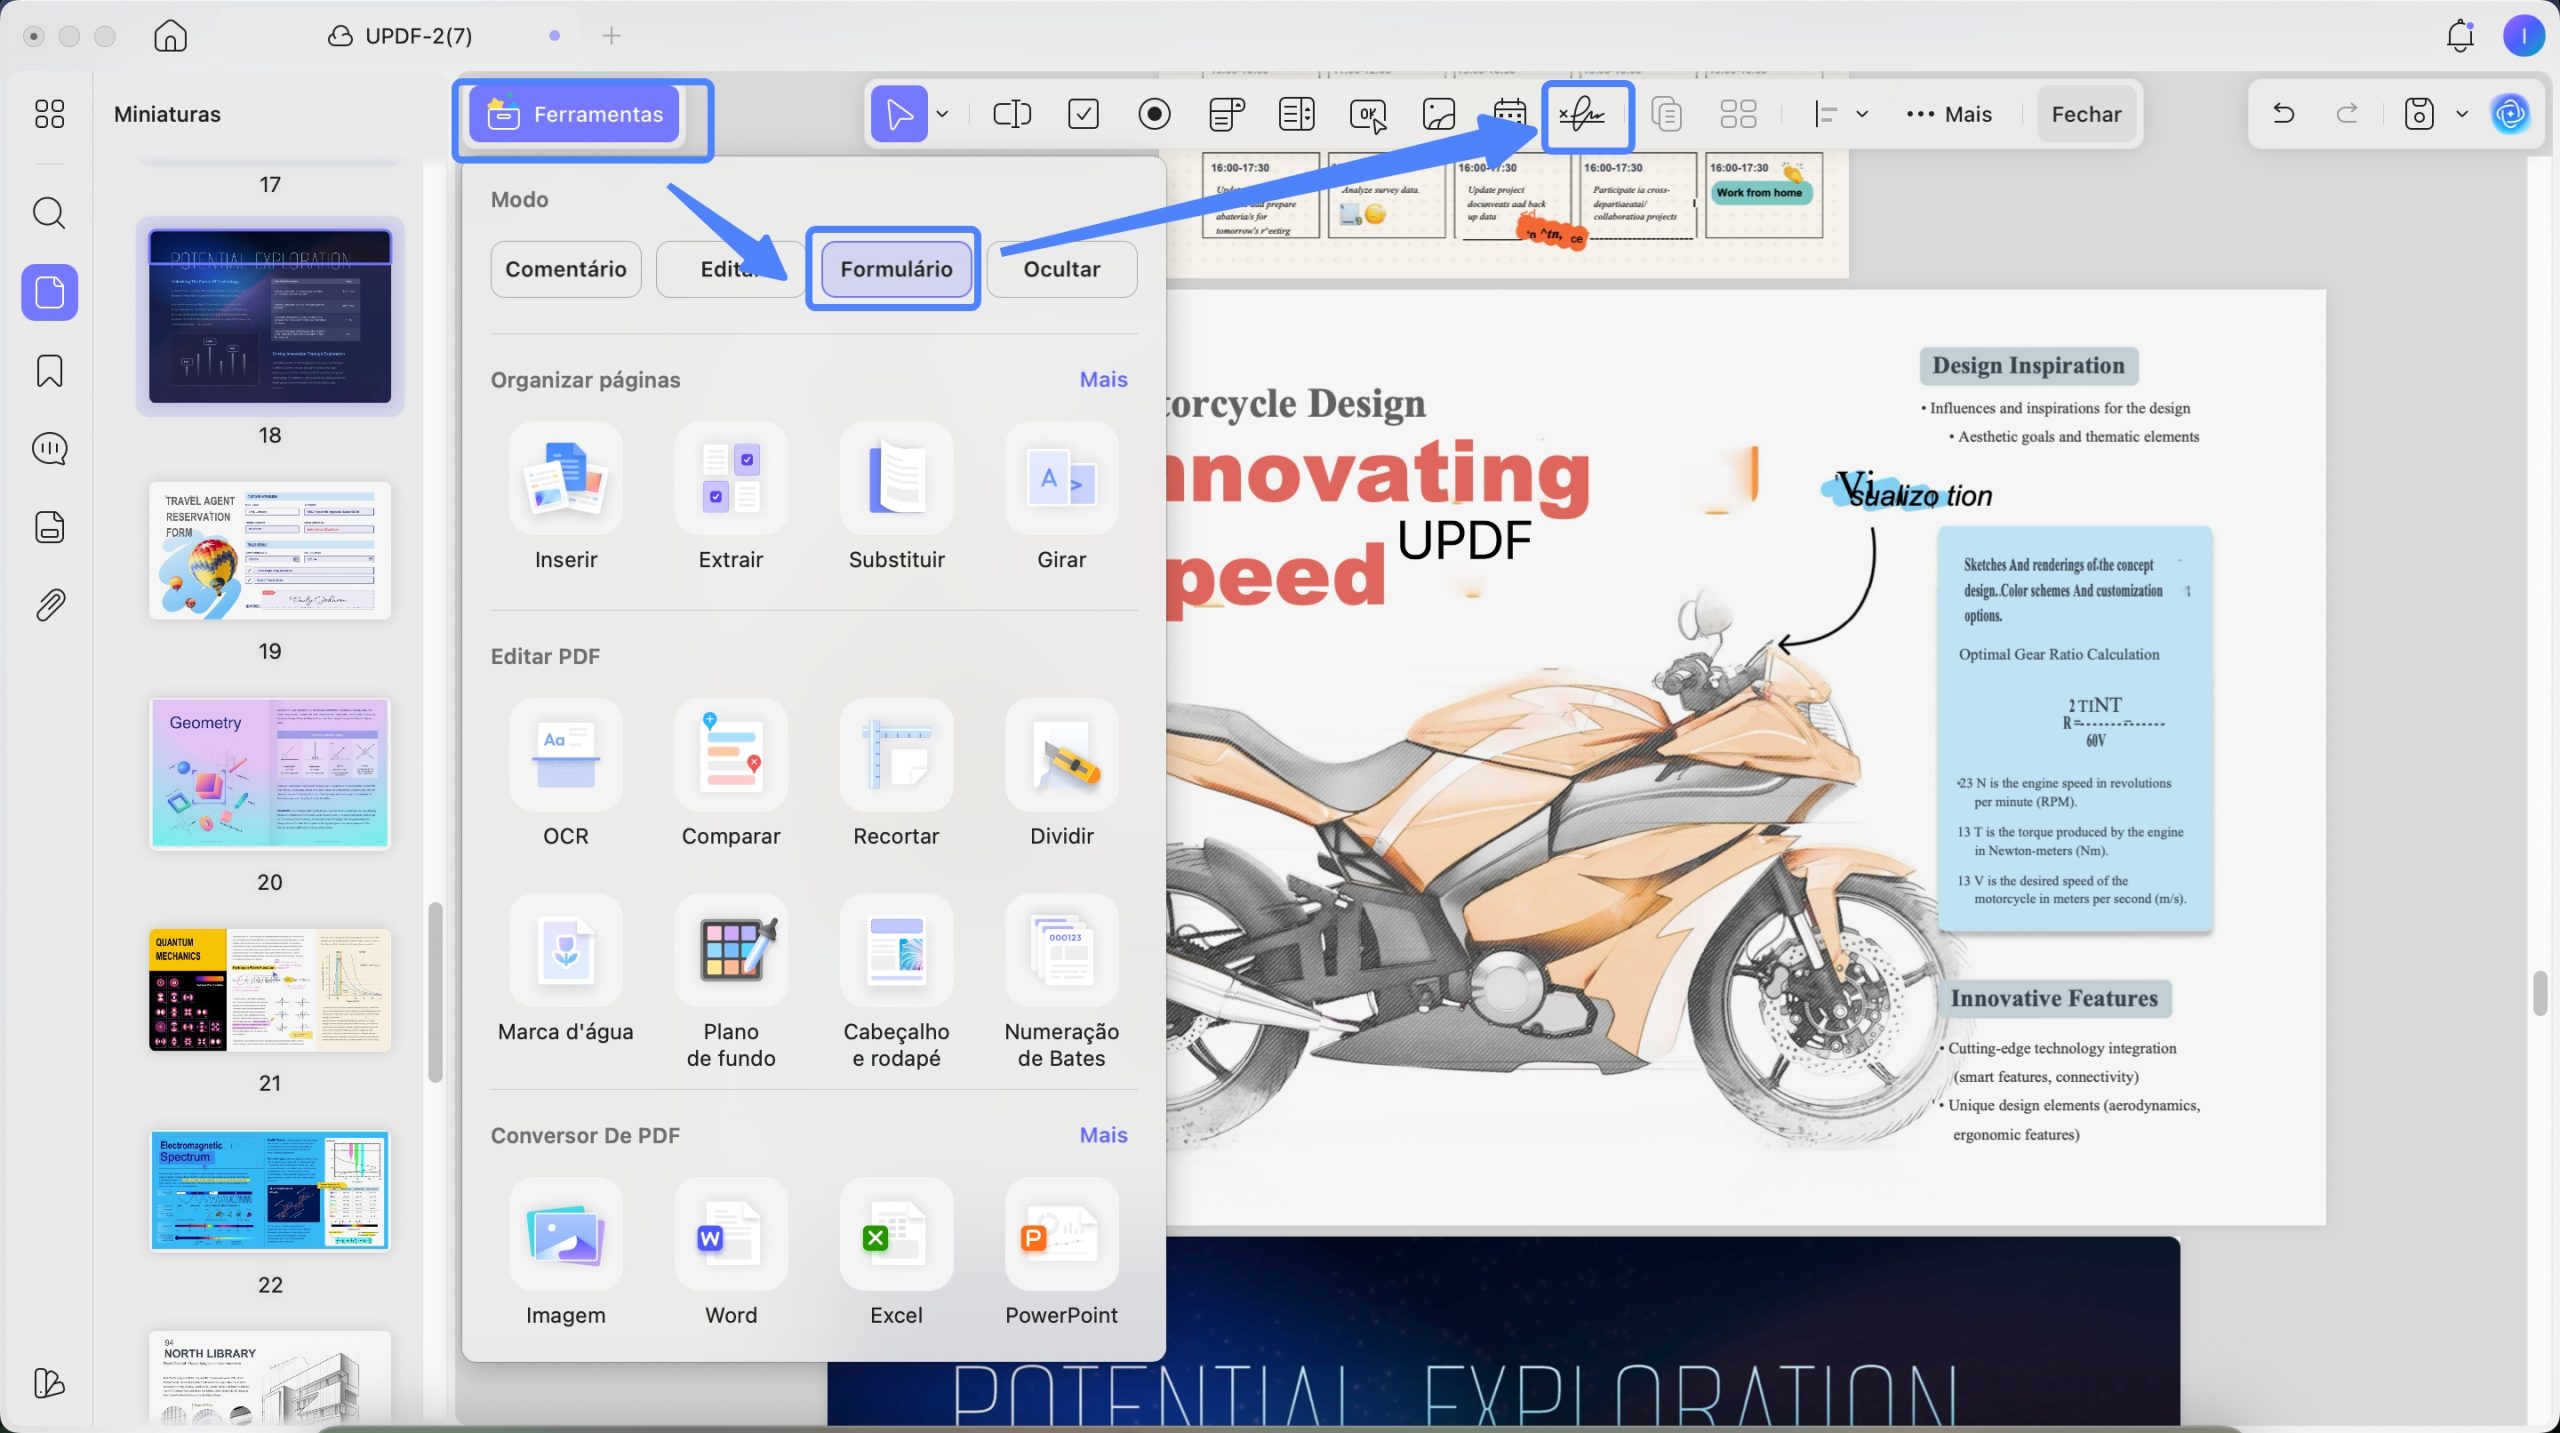Open the Ferramentas tools menu

[574, 114]
